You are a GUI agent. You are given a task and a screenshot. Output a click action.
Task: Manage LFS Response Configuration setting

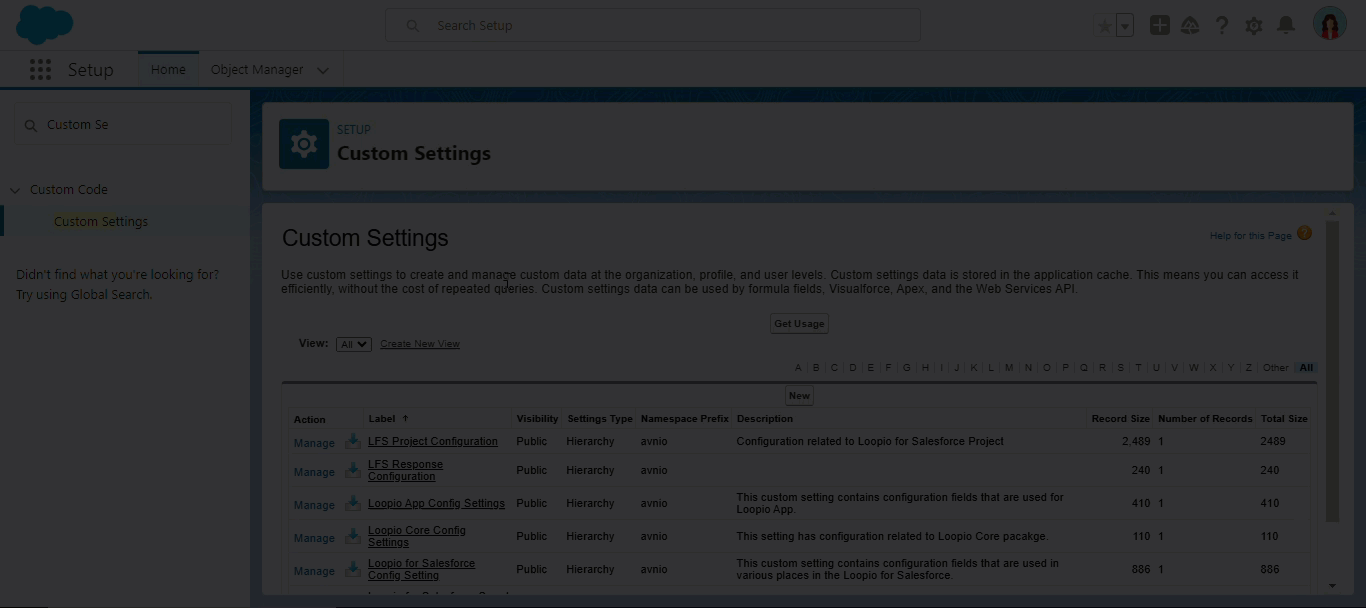314,472
